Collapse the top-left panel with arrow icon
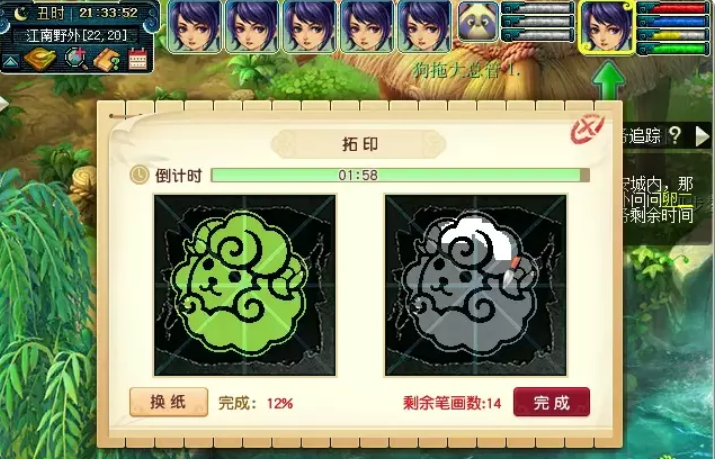 pyautogui.click(x=11, y=61)
